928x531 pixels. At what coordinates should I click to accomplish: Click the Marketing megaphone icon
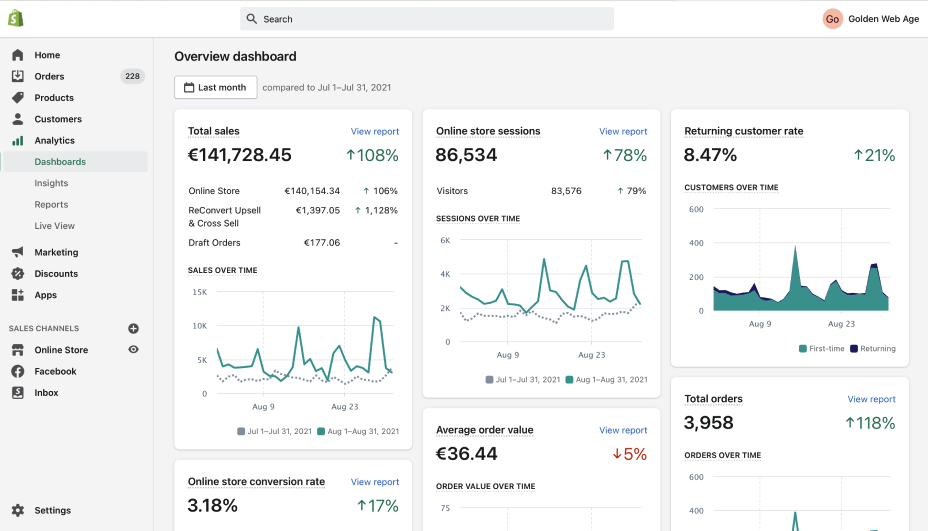(18, 252)
